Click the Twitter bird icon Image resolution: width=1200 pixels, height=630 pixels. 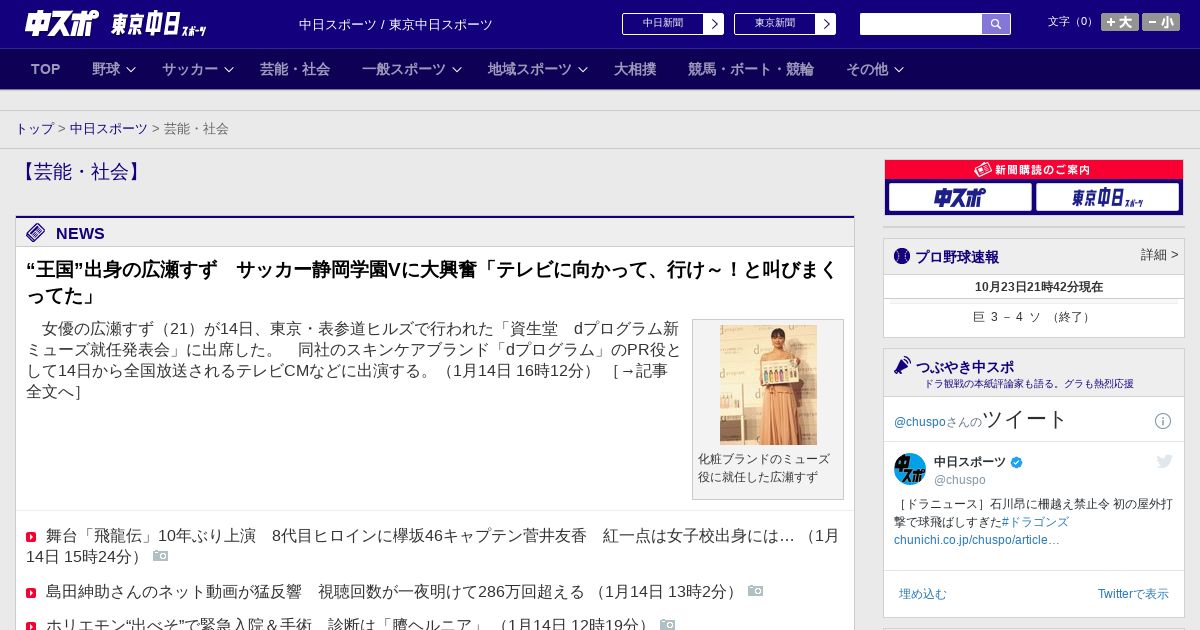[1164, 461]
